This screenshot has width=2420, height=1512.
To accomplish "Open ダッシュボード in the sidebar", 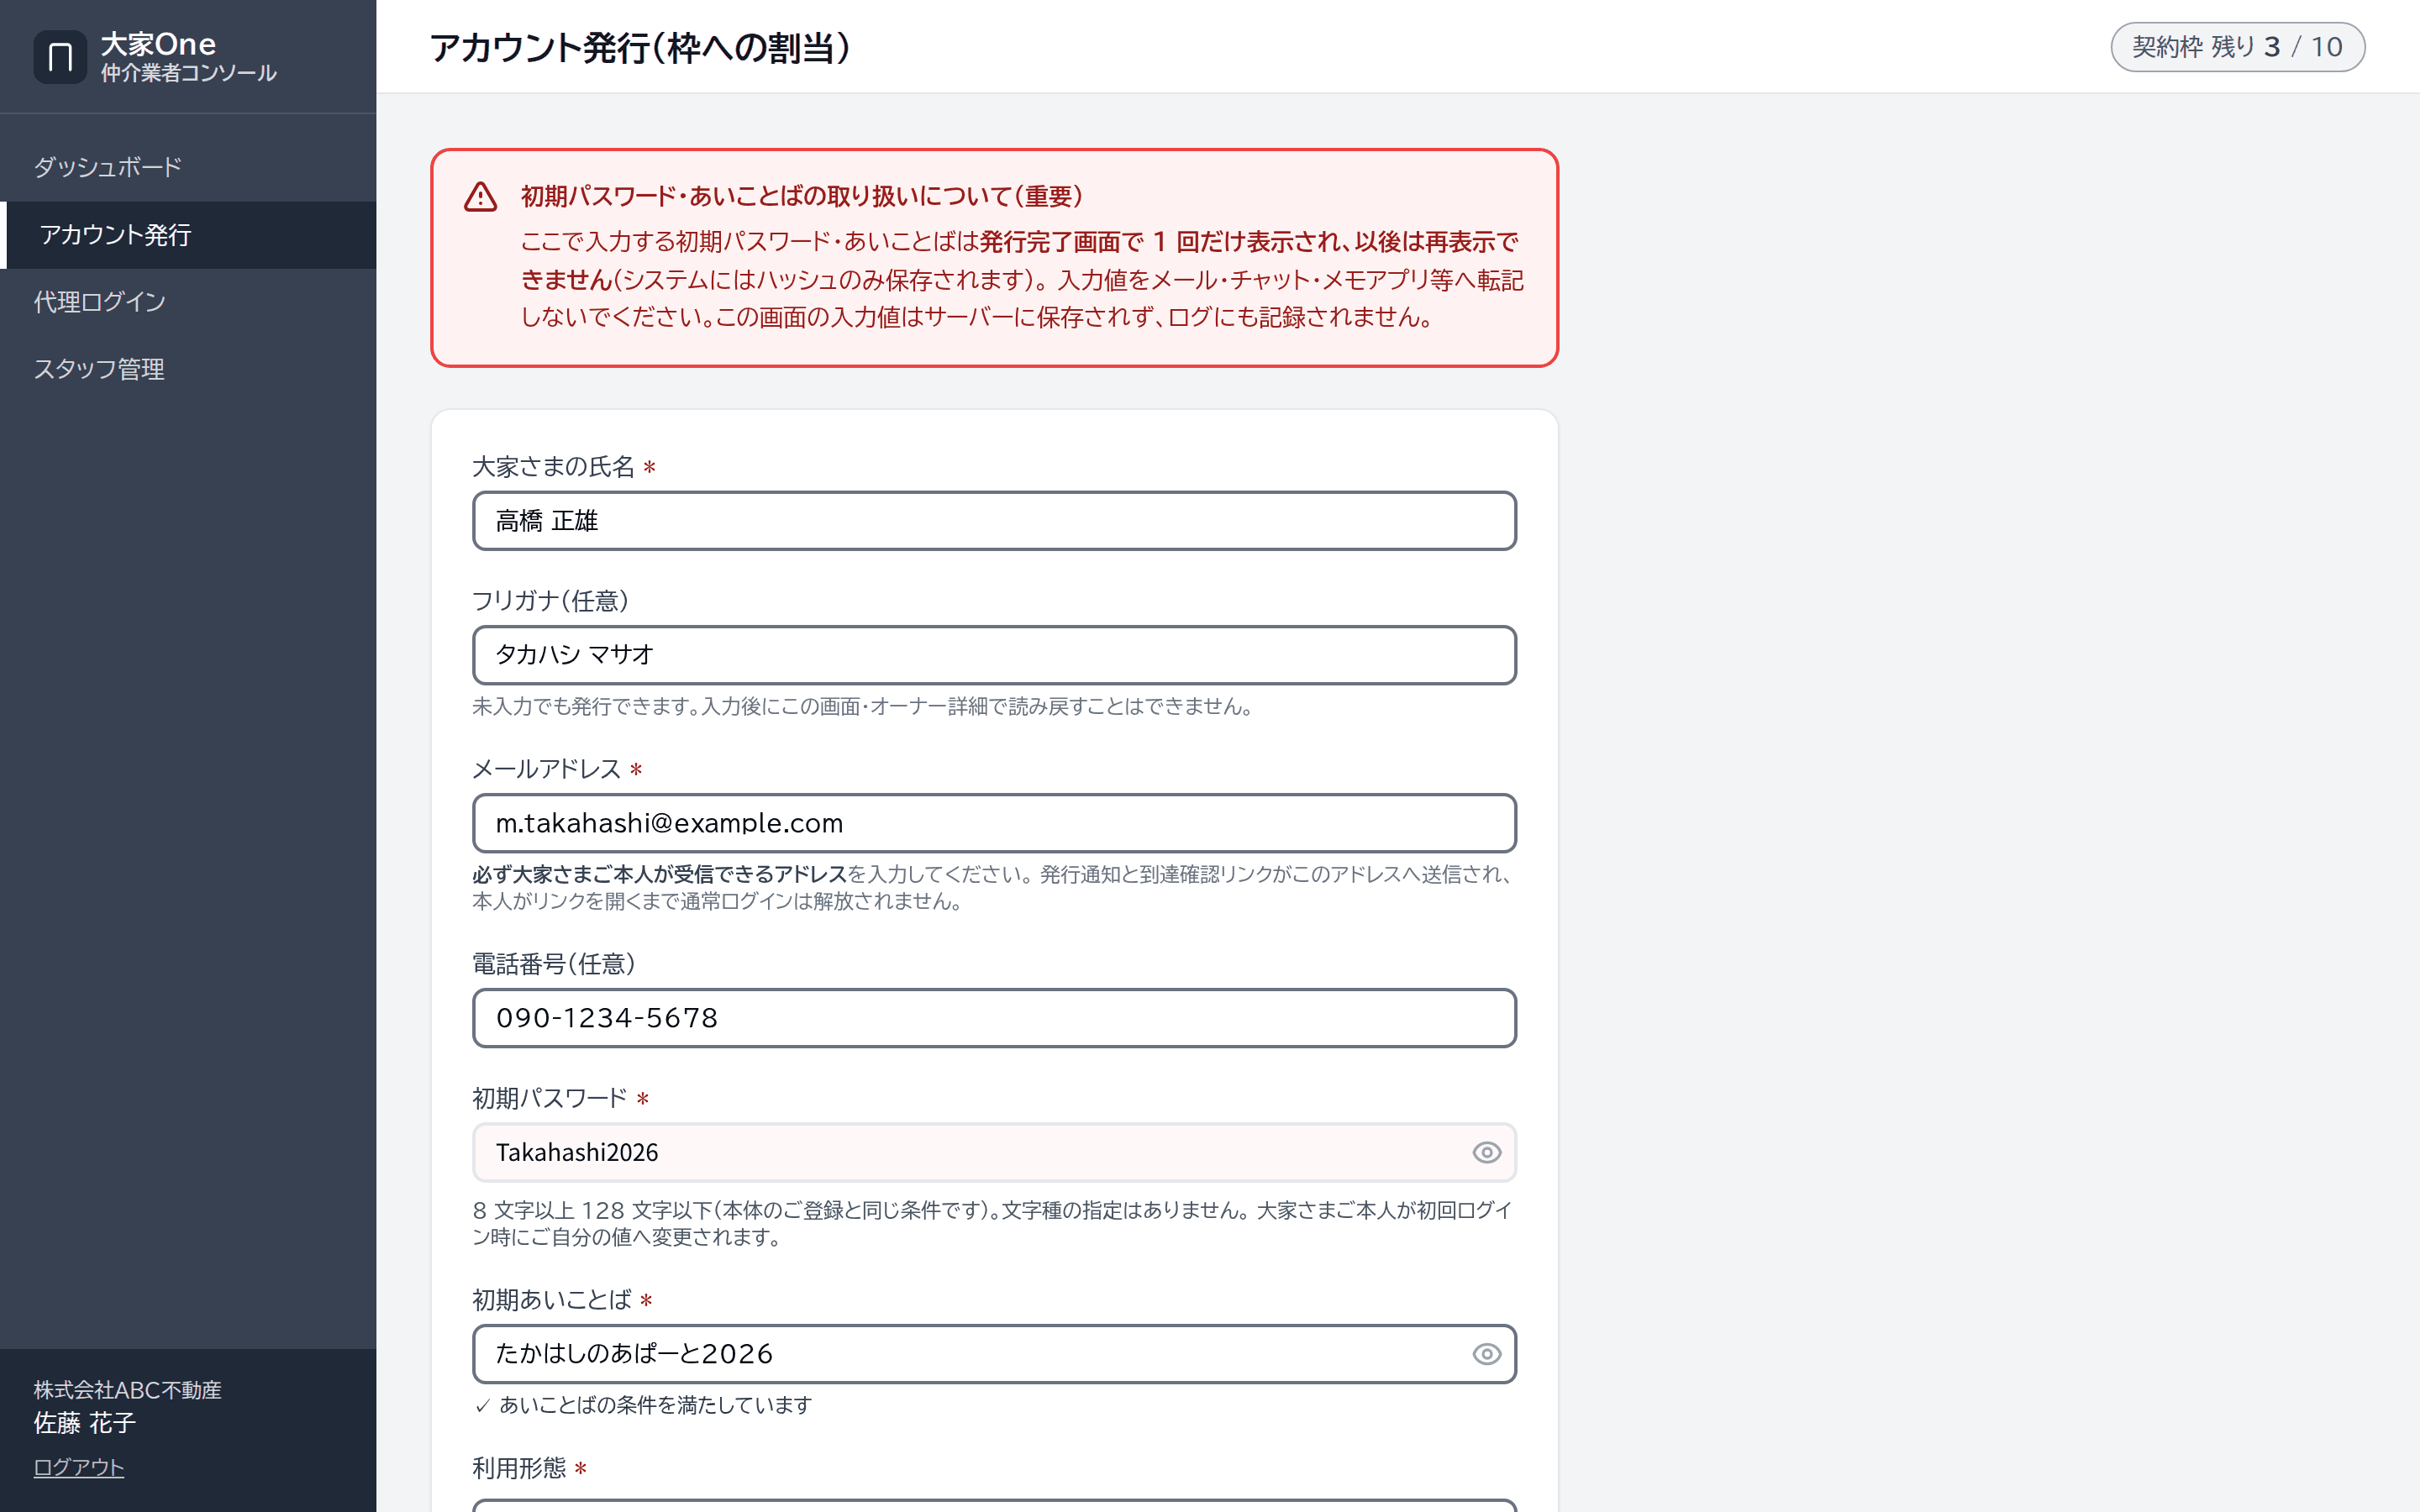I will pyautogui.click(x=188, y=167).
